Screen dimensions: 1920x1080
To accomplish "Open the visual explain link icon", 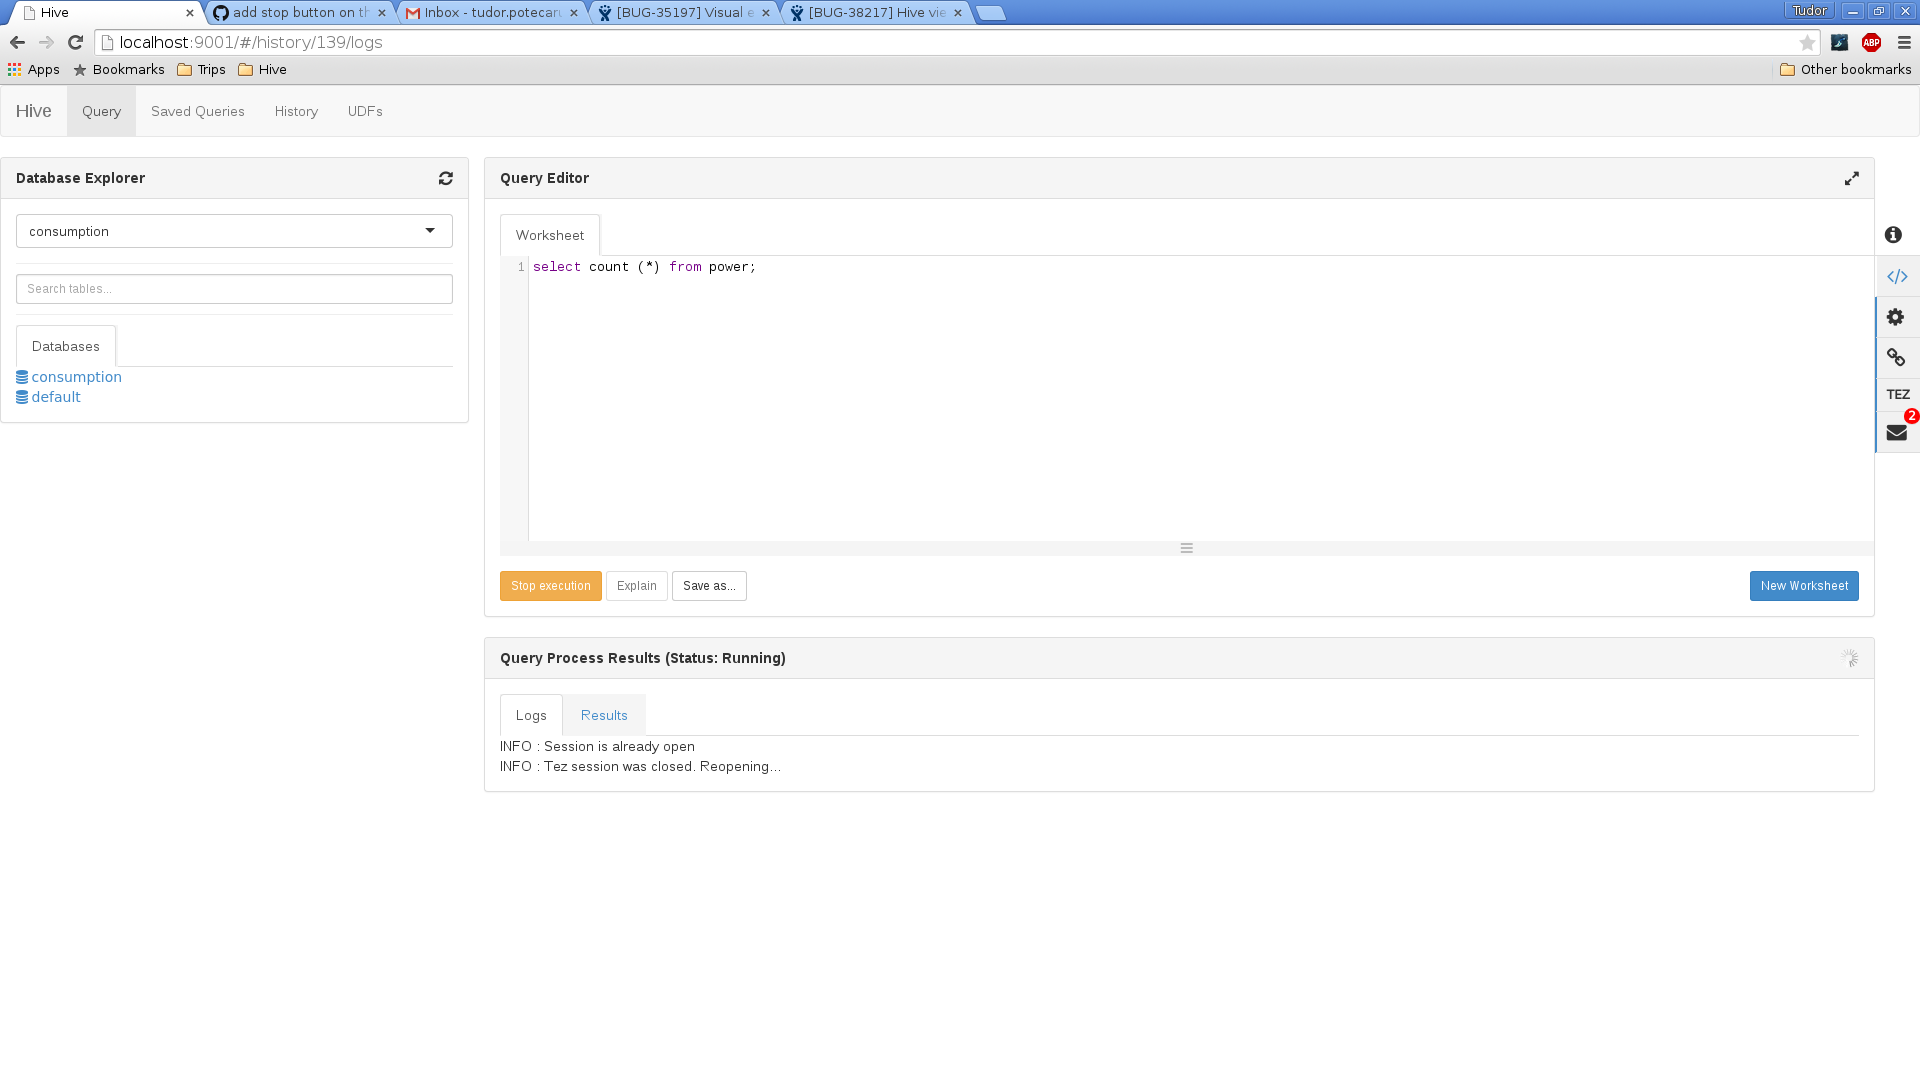I will click(x=1896, y=357).
